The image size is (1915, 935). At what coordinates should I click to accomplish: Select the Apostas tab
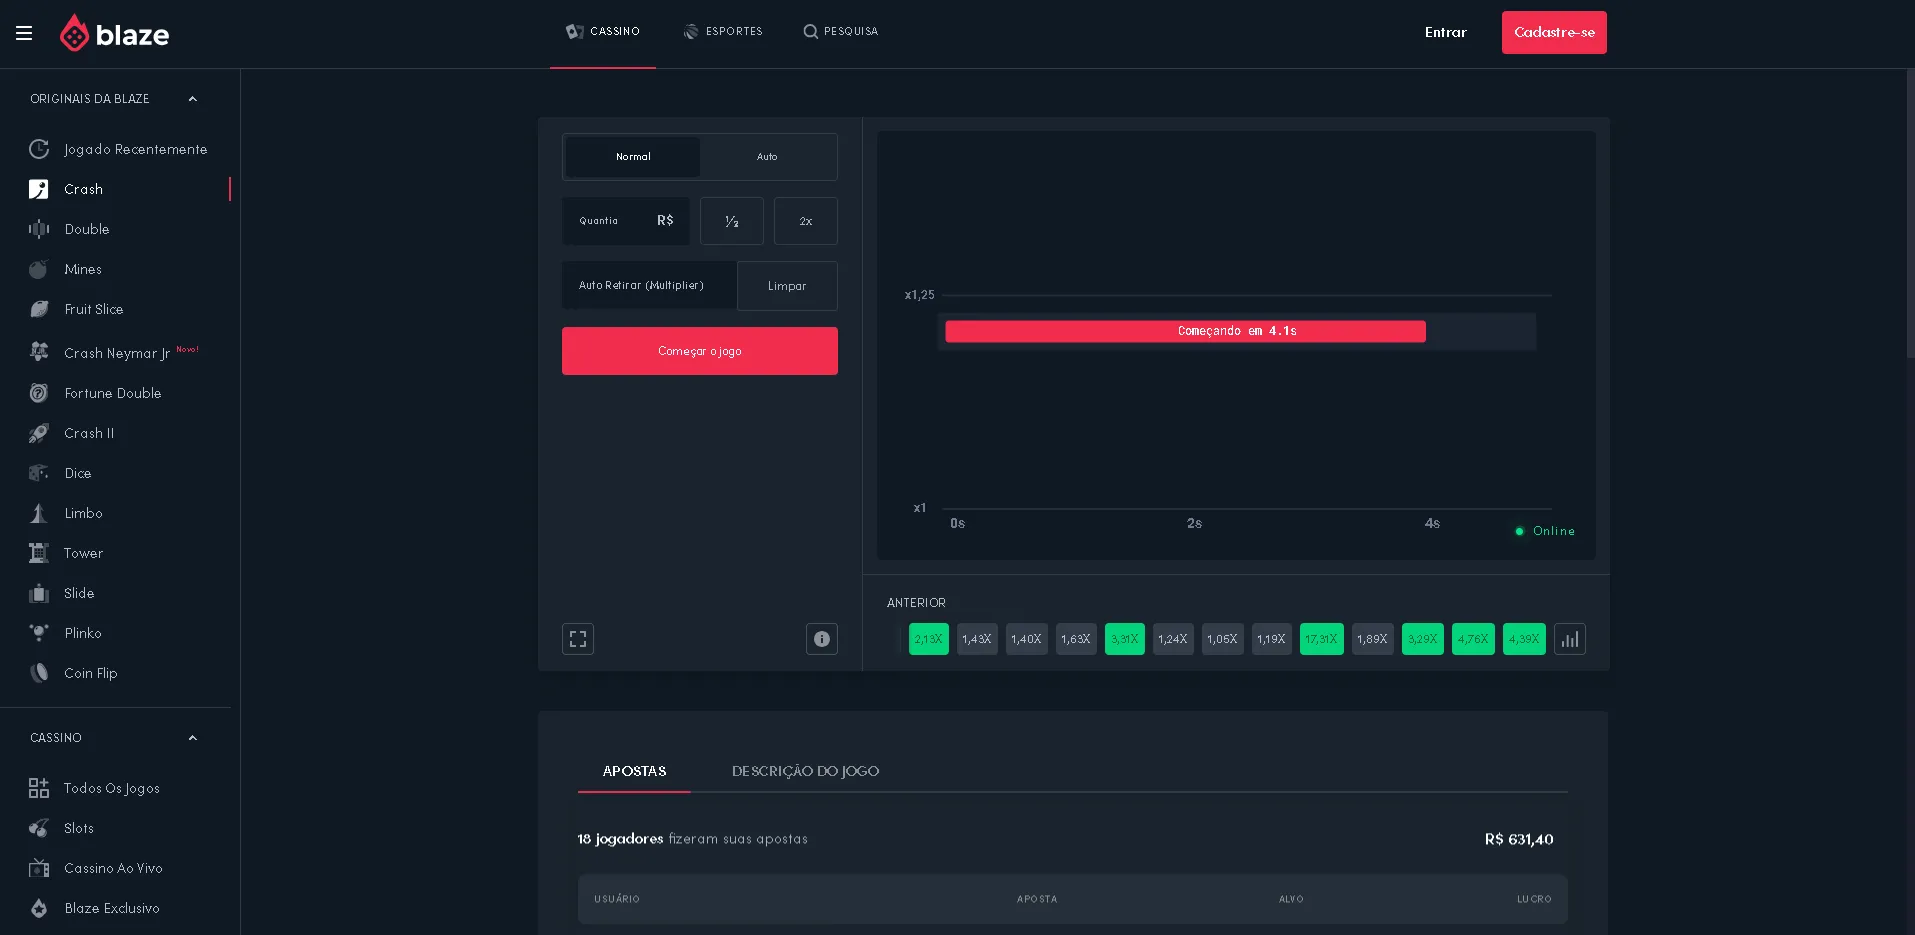tap(634, 771)
